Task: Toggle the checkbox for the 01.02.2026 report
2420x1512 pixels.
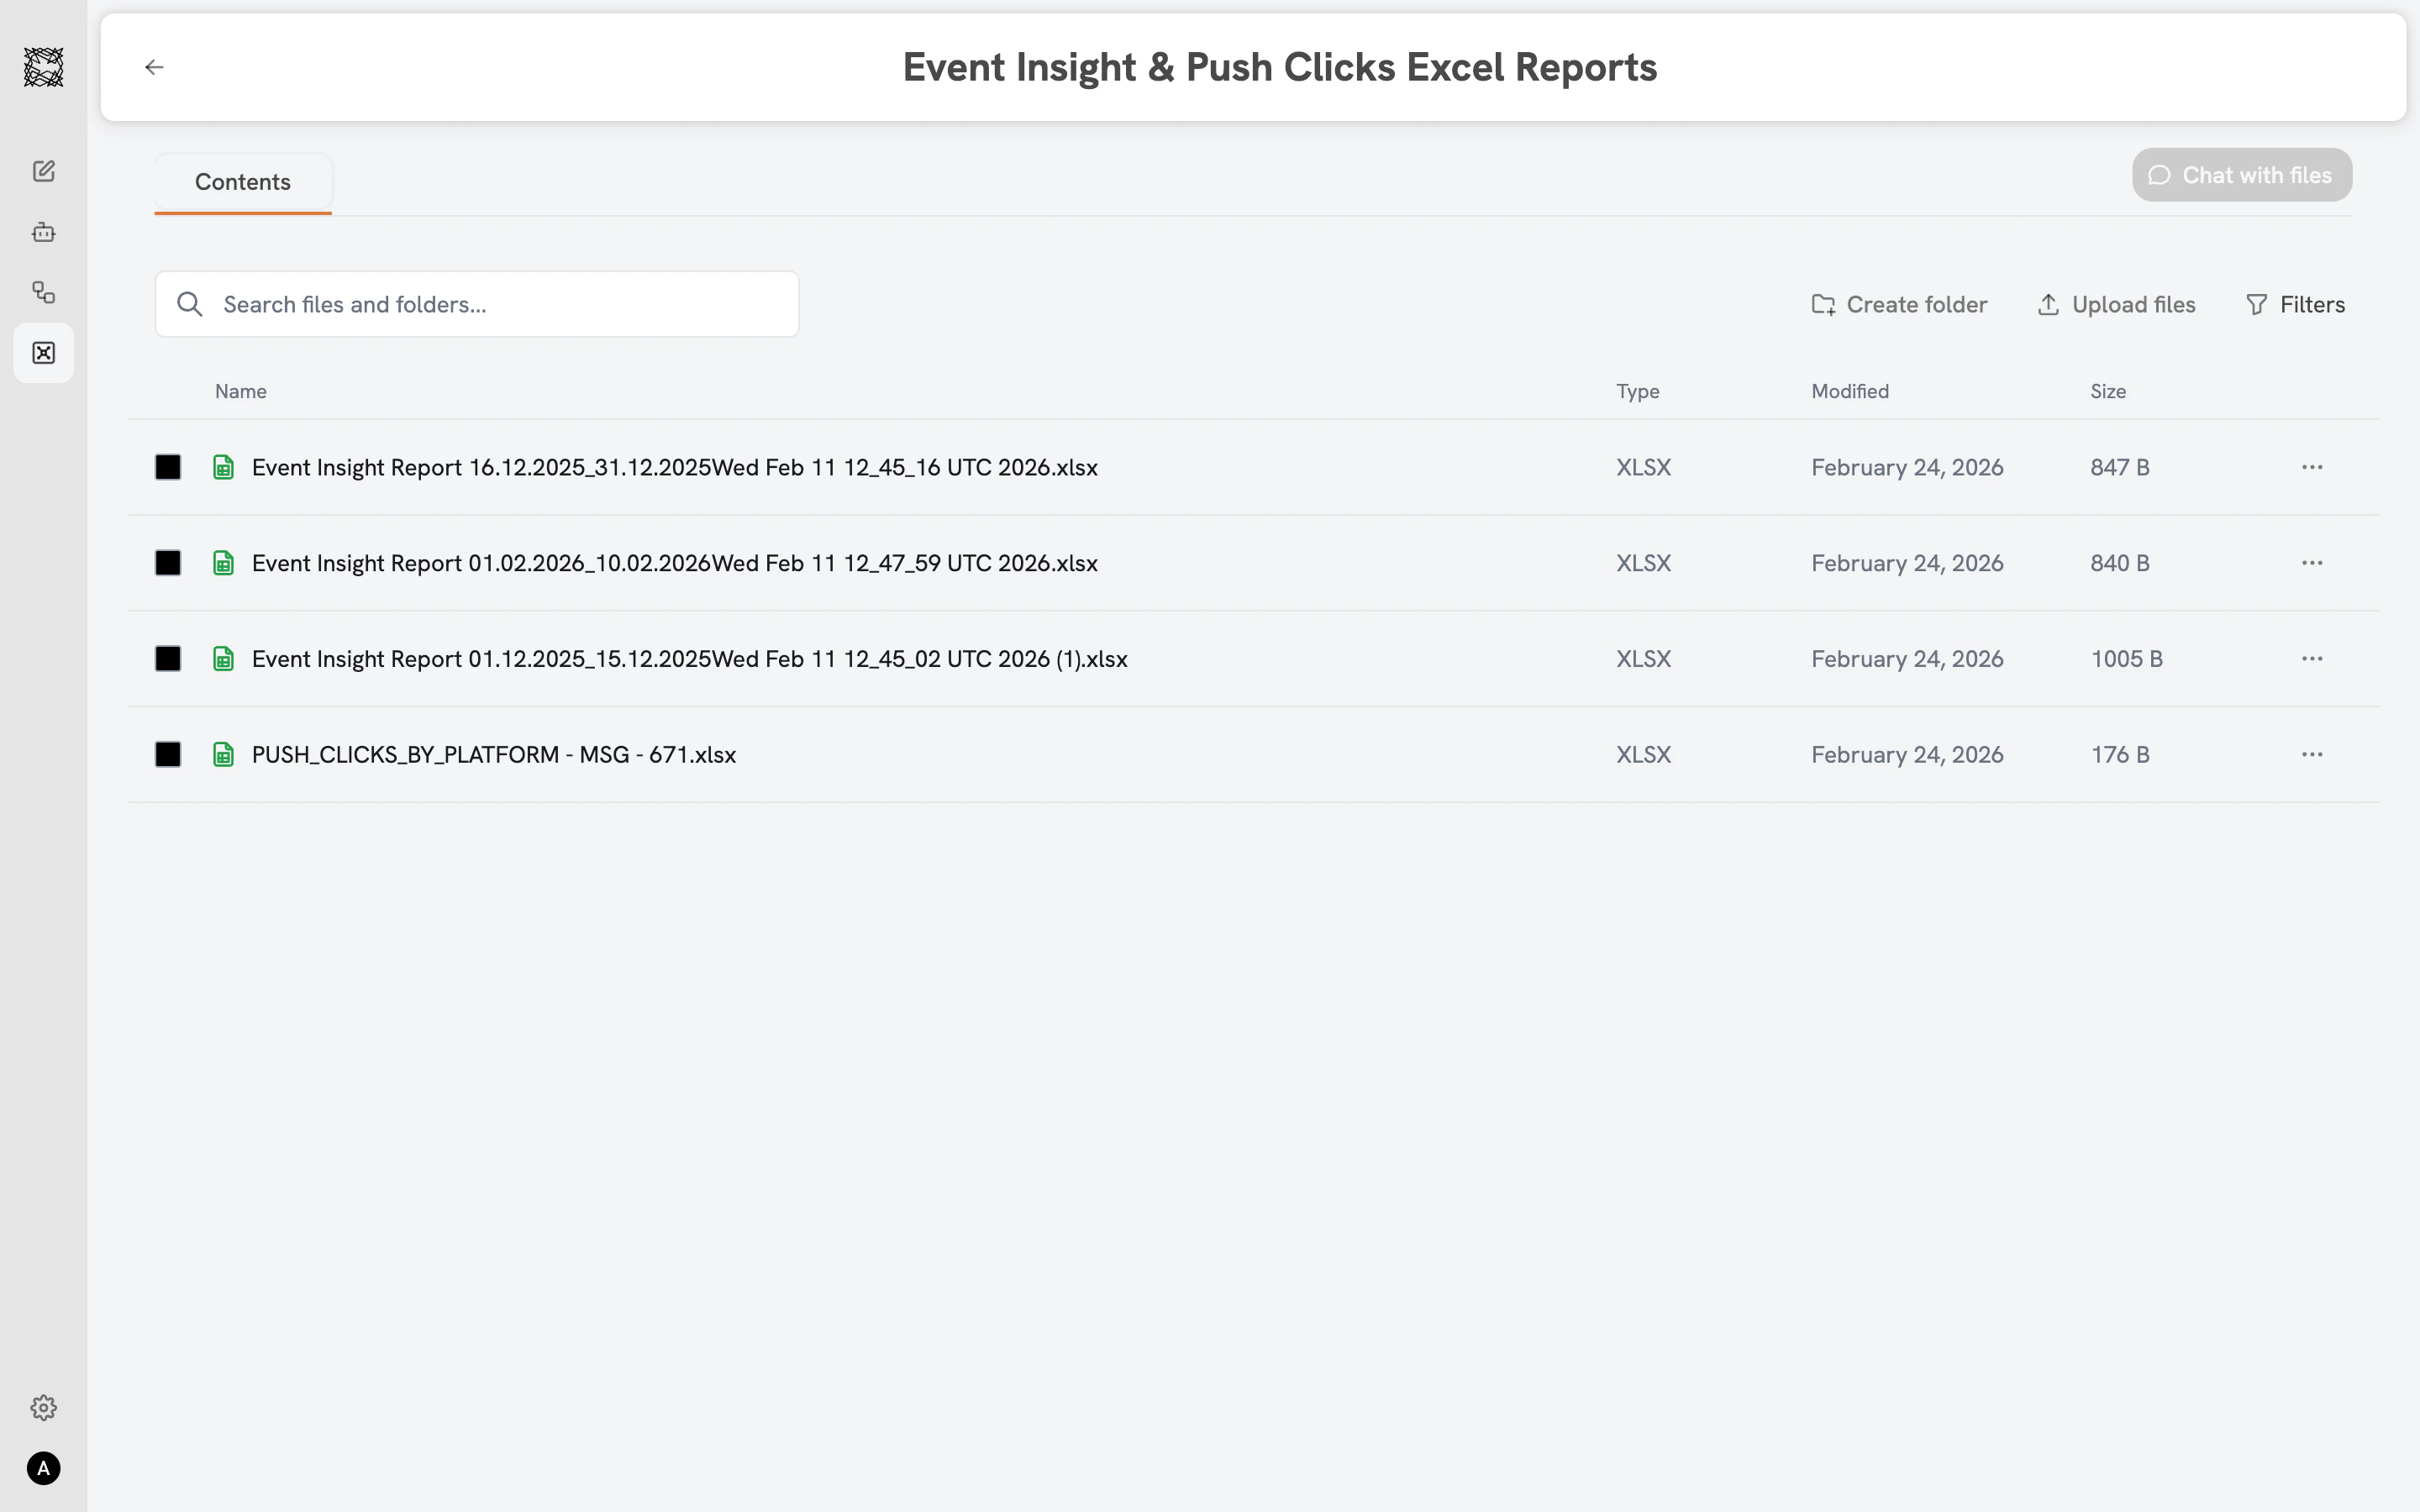Action: [167, 562]
